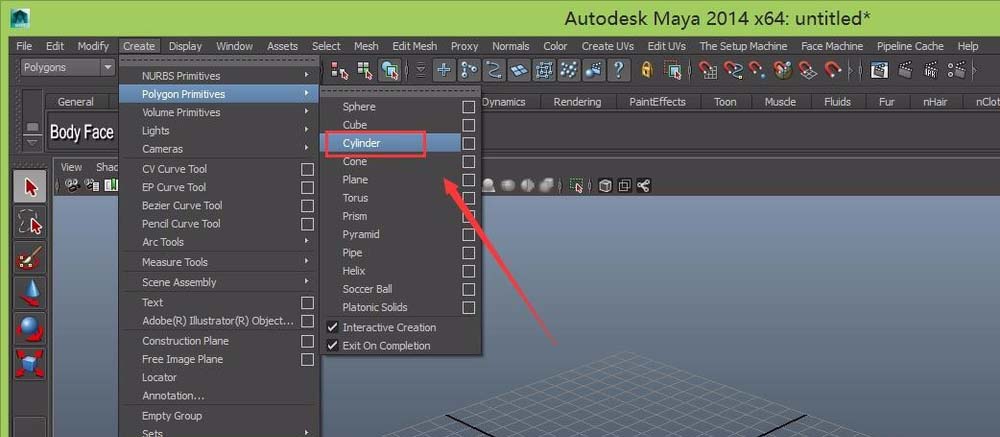Toggle curves selection mask icon

(x=493, y=70)
